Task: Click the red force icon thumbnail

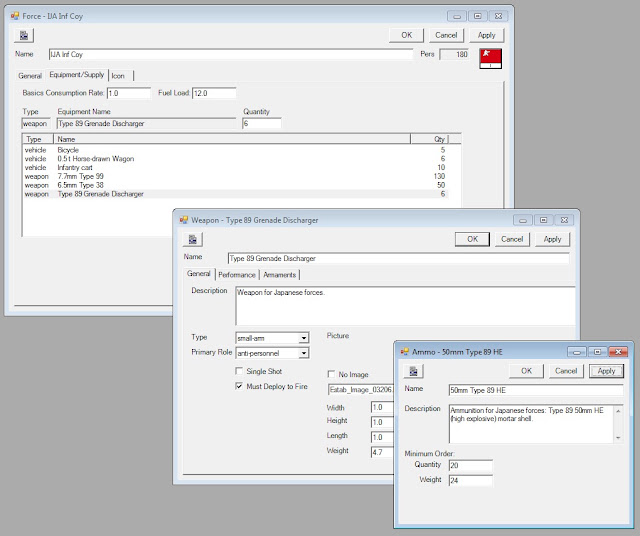Action: pos(490,58)
